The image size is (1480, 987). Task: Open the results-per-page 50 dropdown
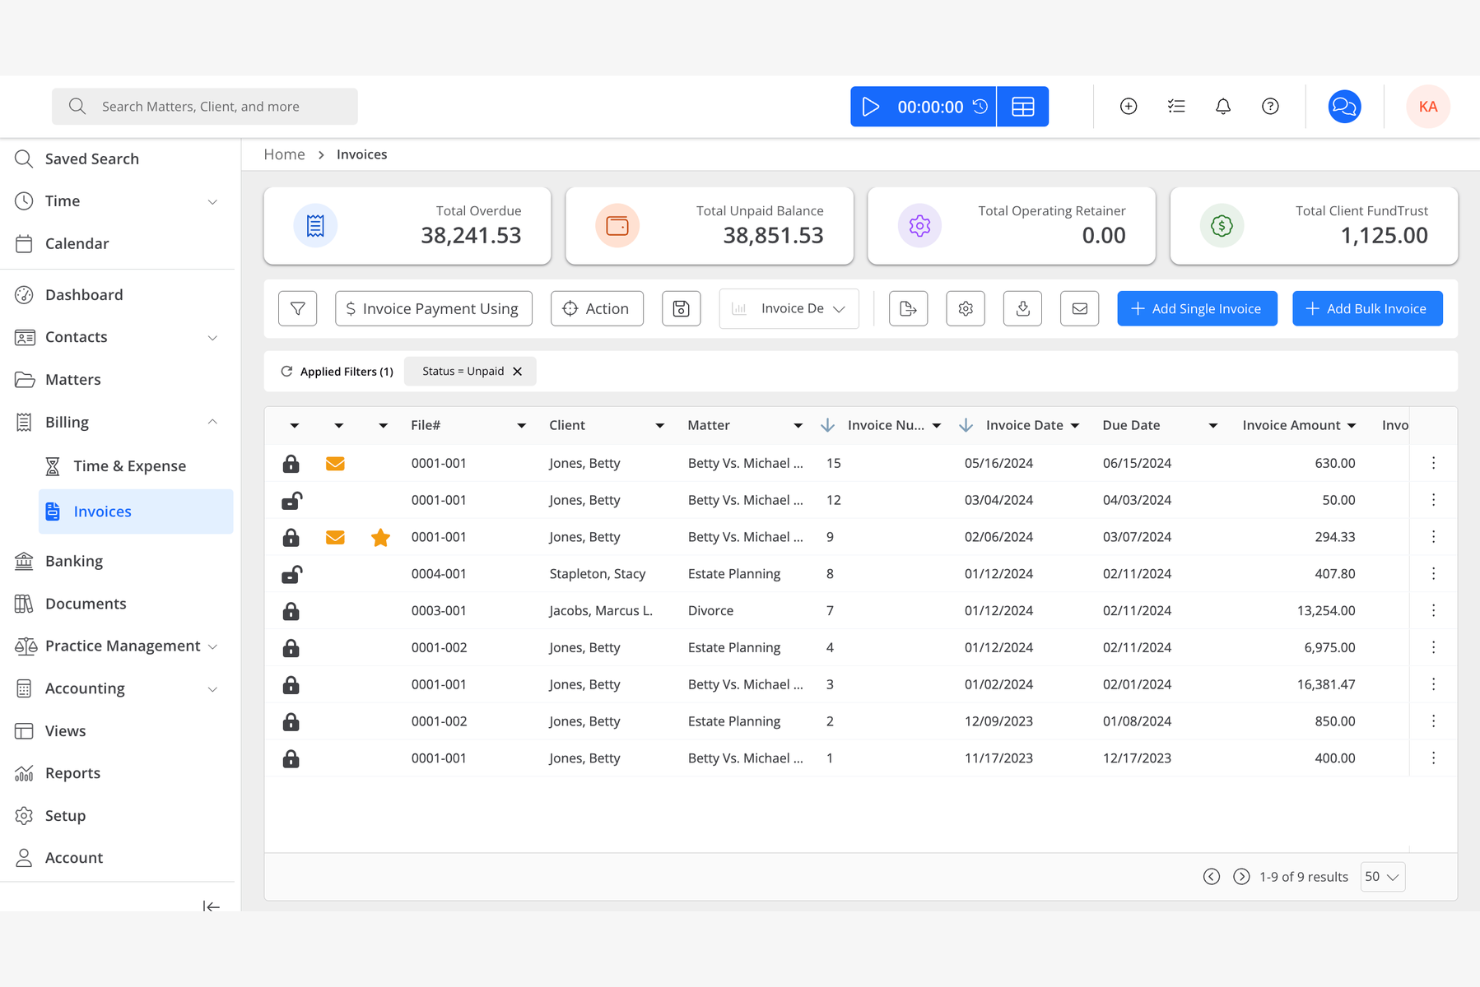(1382, 876)
